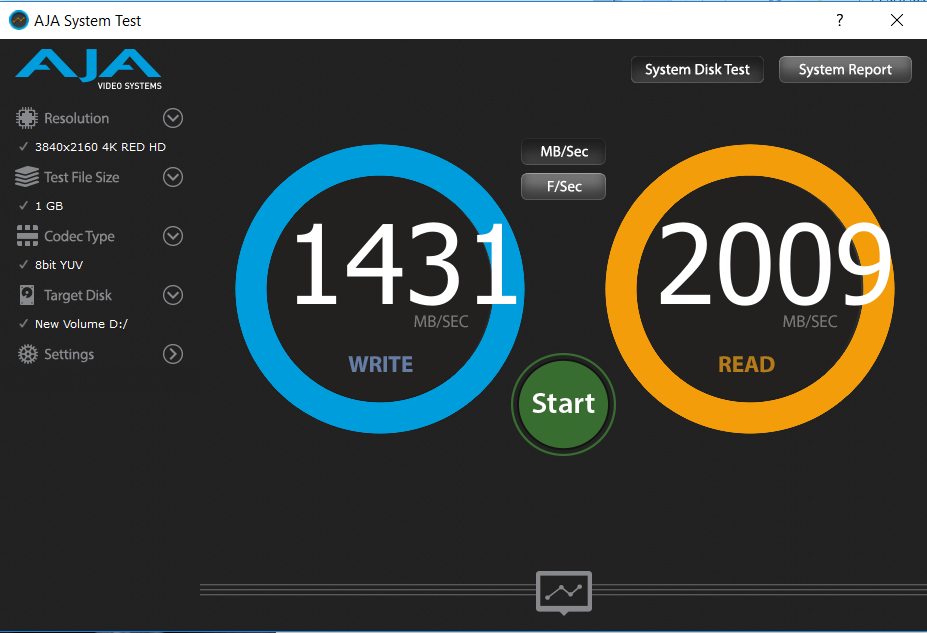The image size is (927, 633).
Task: Click the Test File Size stack icon
Action: [27, 177]
